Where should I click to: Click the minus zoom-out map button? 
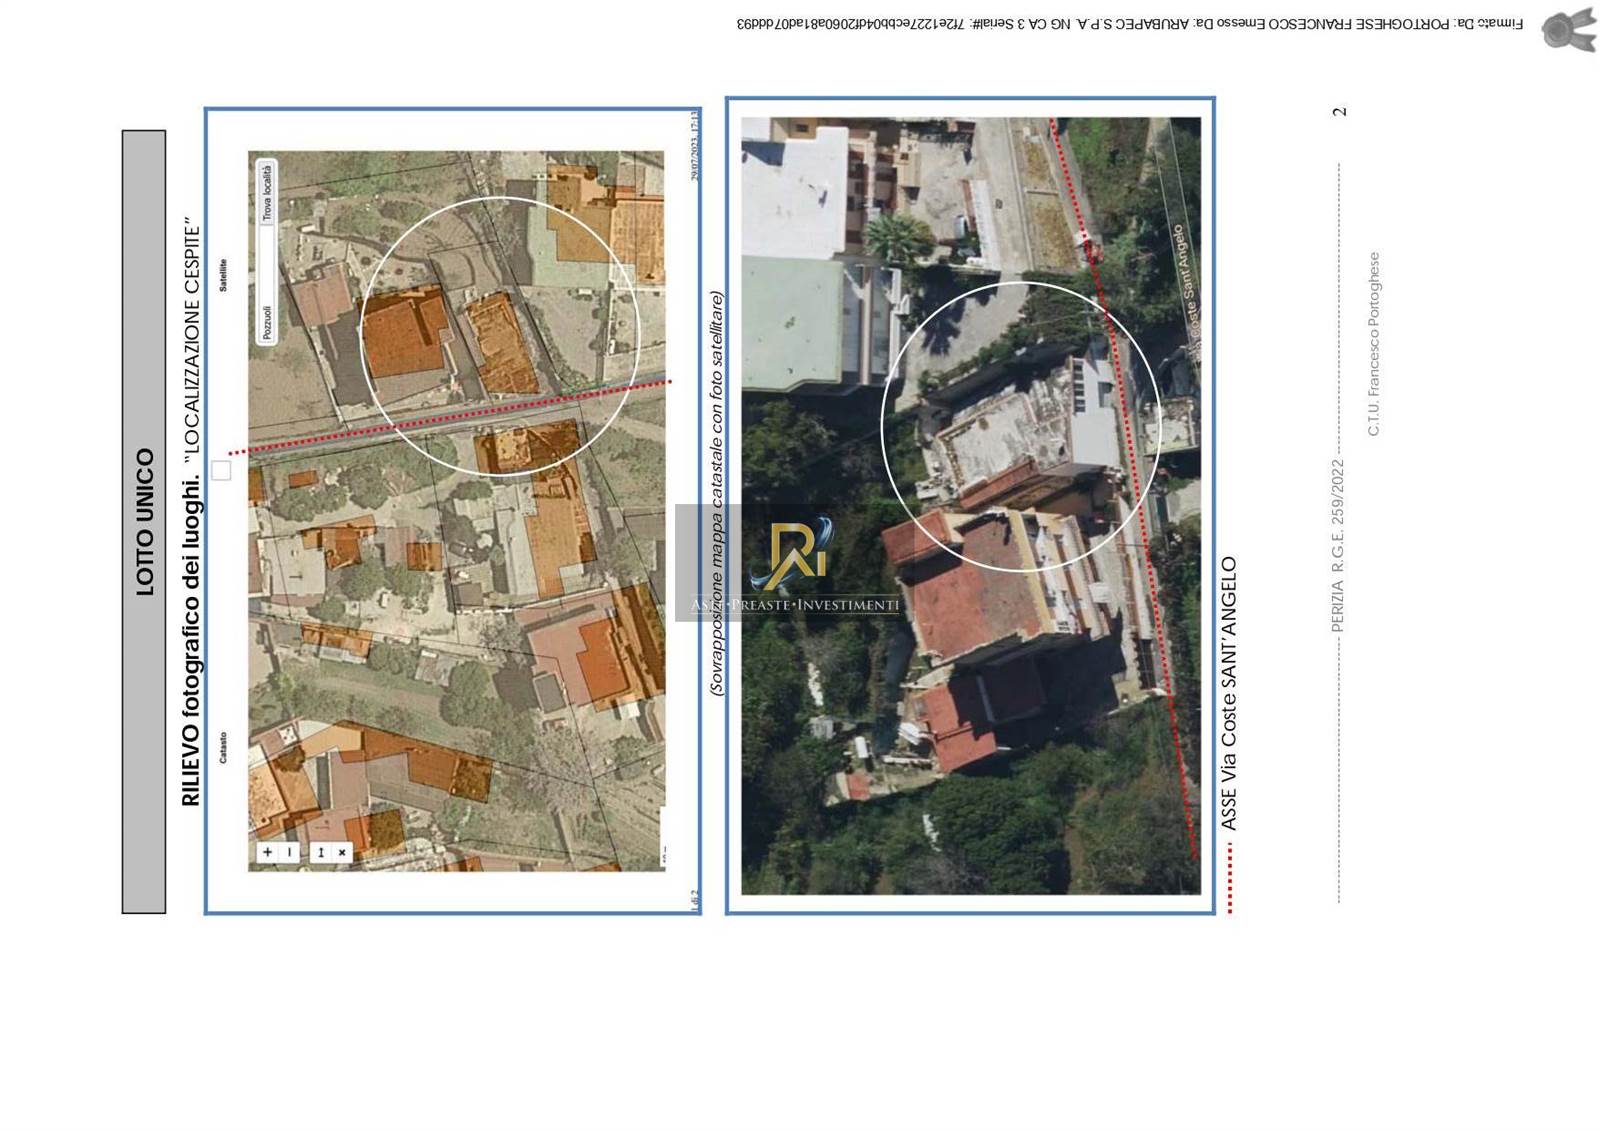(x=290, y=852)
